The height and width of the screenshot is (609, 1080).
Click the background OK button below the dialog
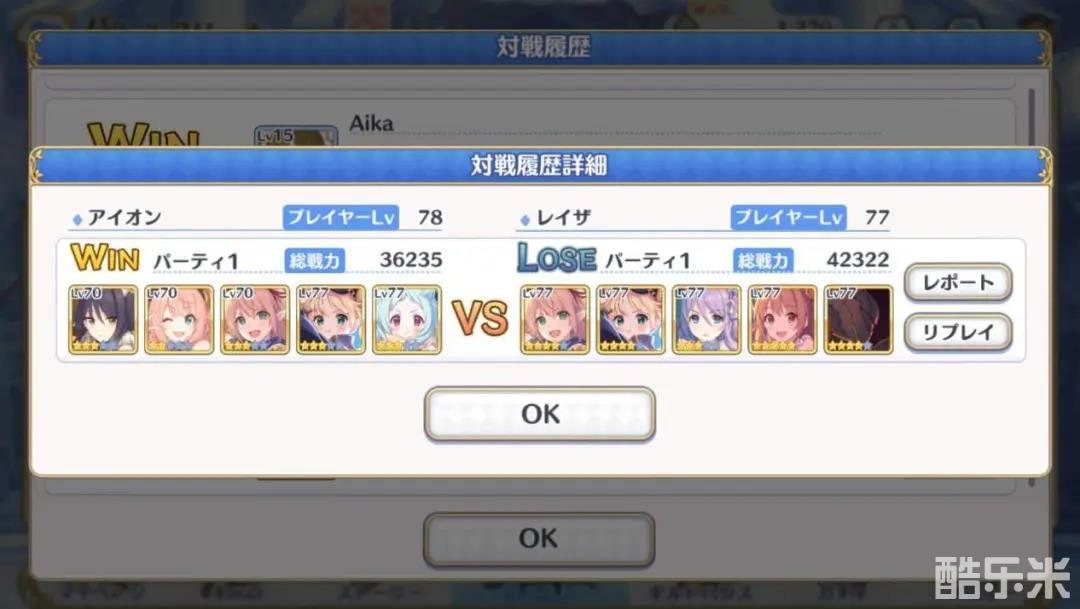point(539,539)
